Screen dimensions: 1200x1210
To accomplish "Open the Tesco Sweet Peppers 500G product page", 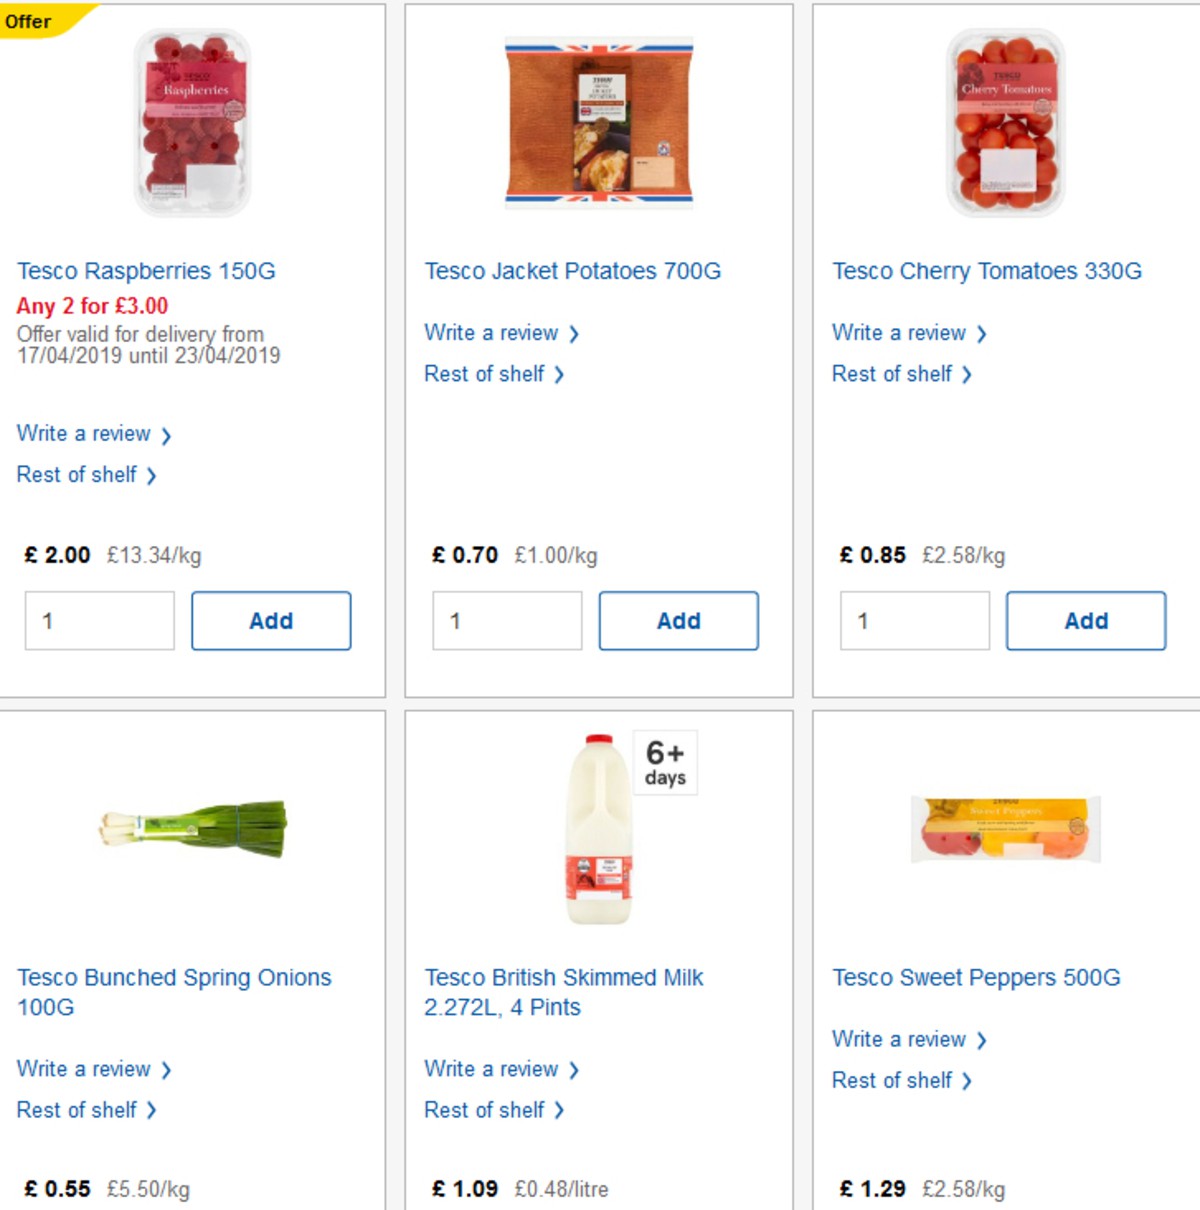I will 973,977.
